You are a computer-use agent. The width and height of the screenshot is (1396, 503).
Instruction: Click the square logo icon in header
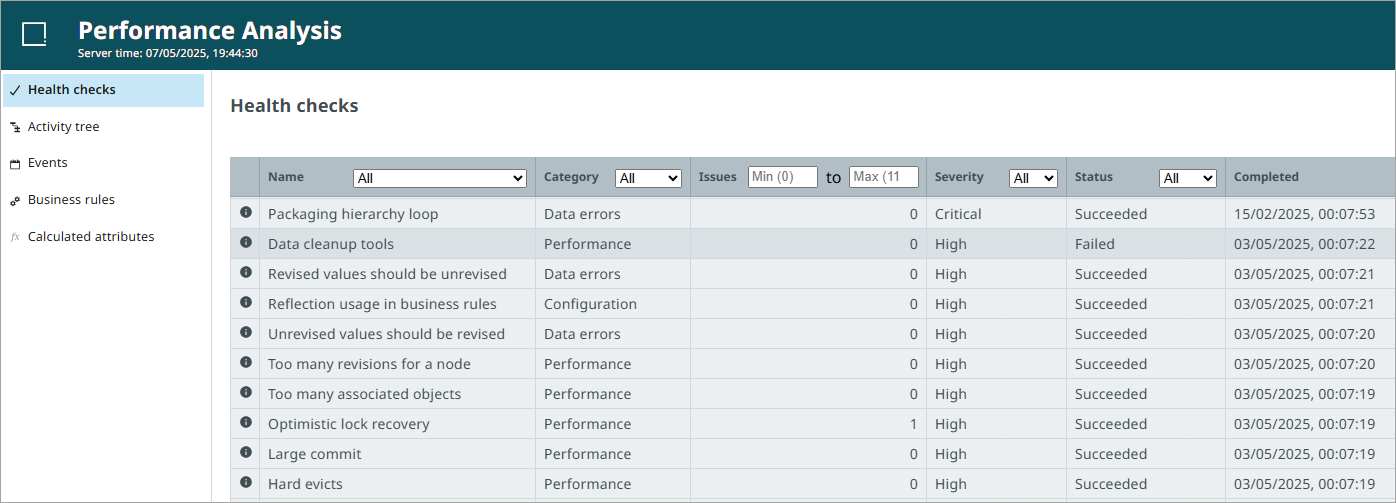34,35
